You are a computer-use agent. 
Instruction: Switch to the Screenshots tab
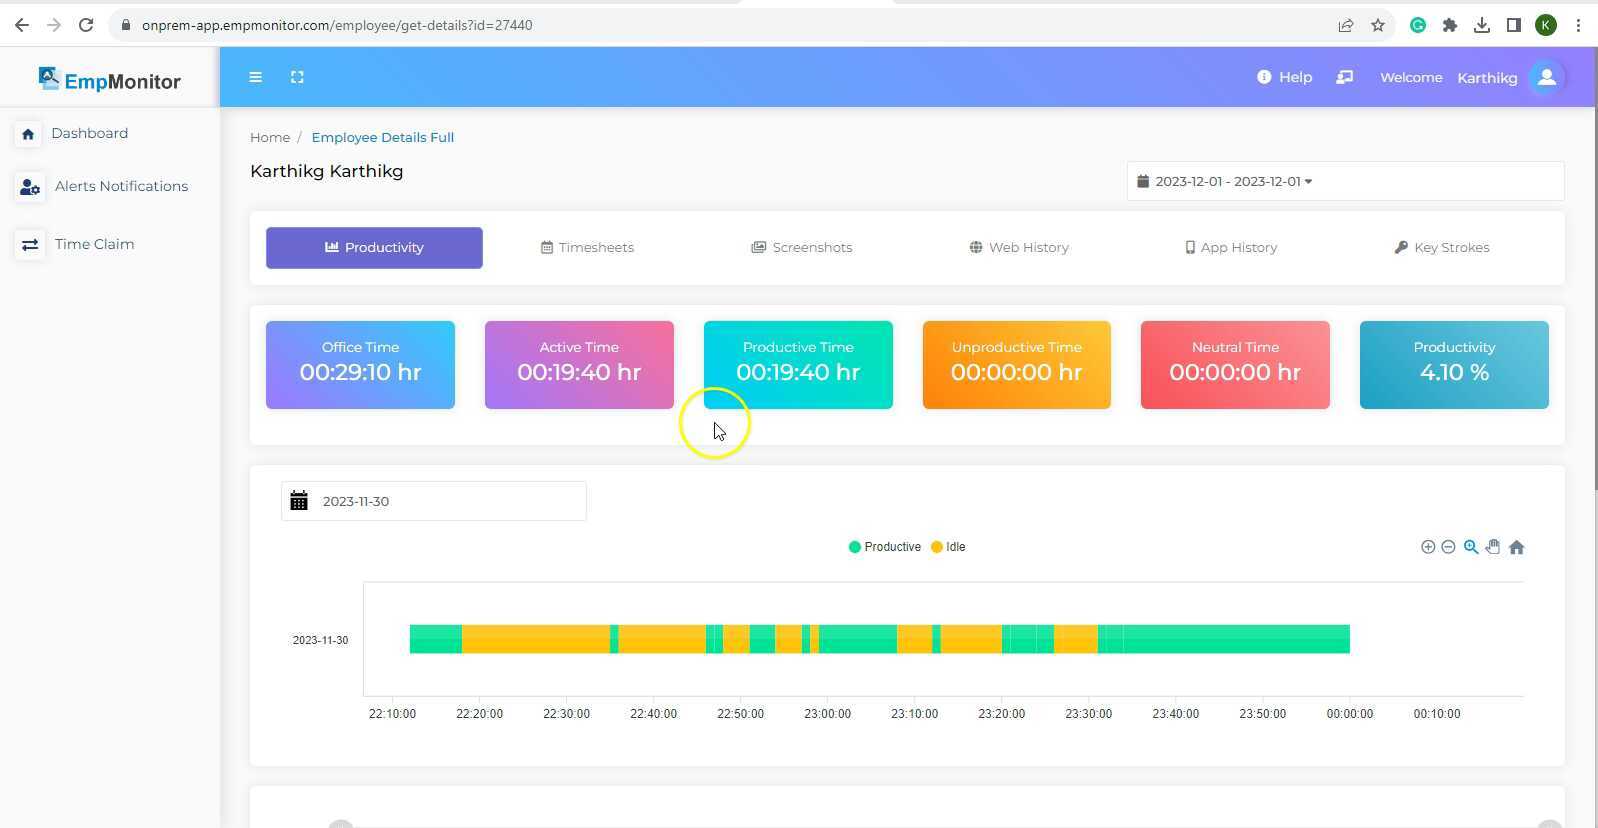point(802,248)
